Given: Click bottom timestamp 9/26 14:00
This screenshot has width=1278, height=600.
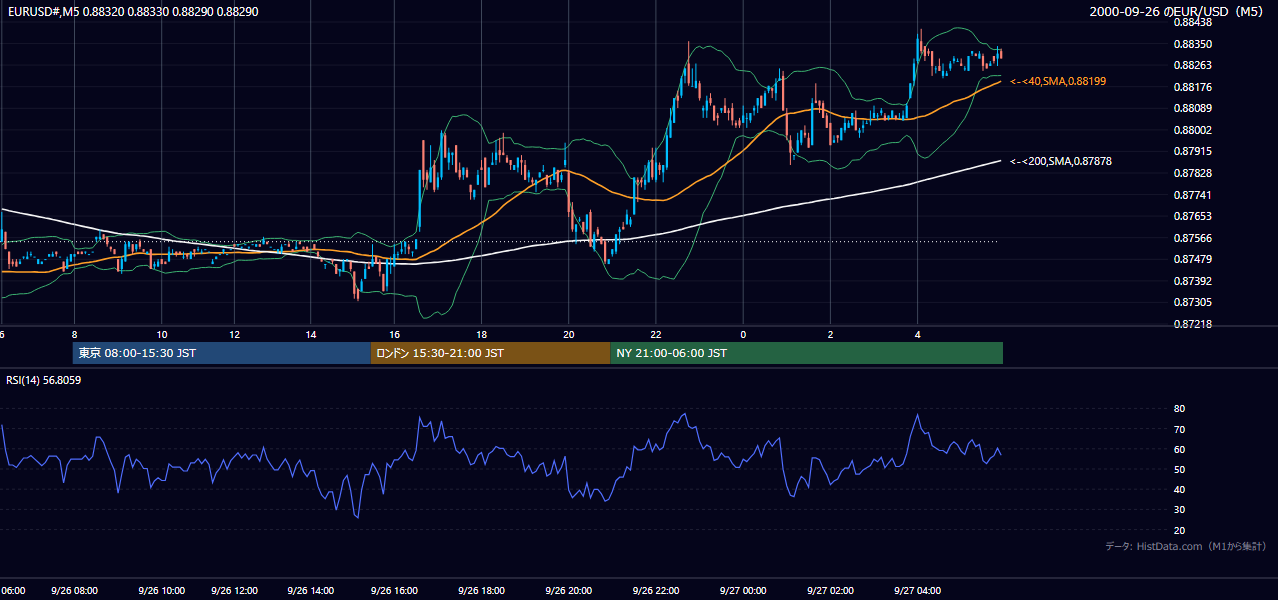Looking at the screenshot, I should click(311, 591).
